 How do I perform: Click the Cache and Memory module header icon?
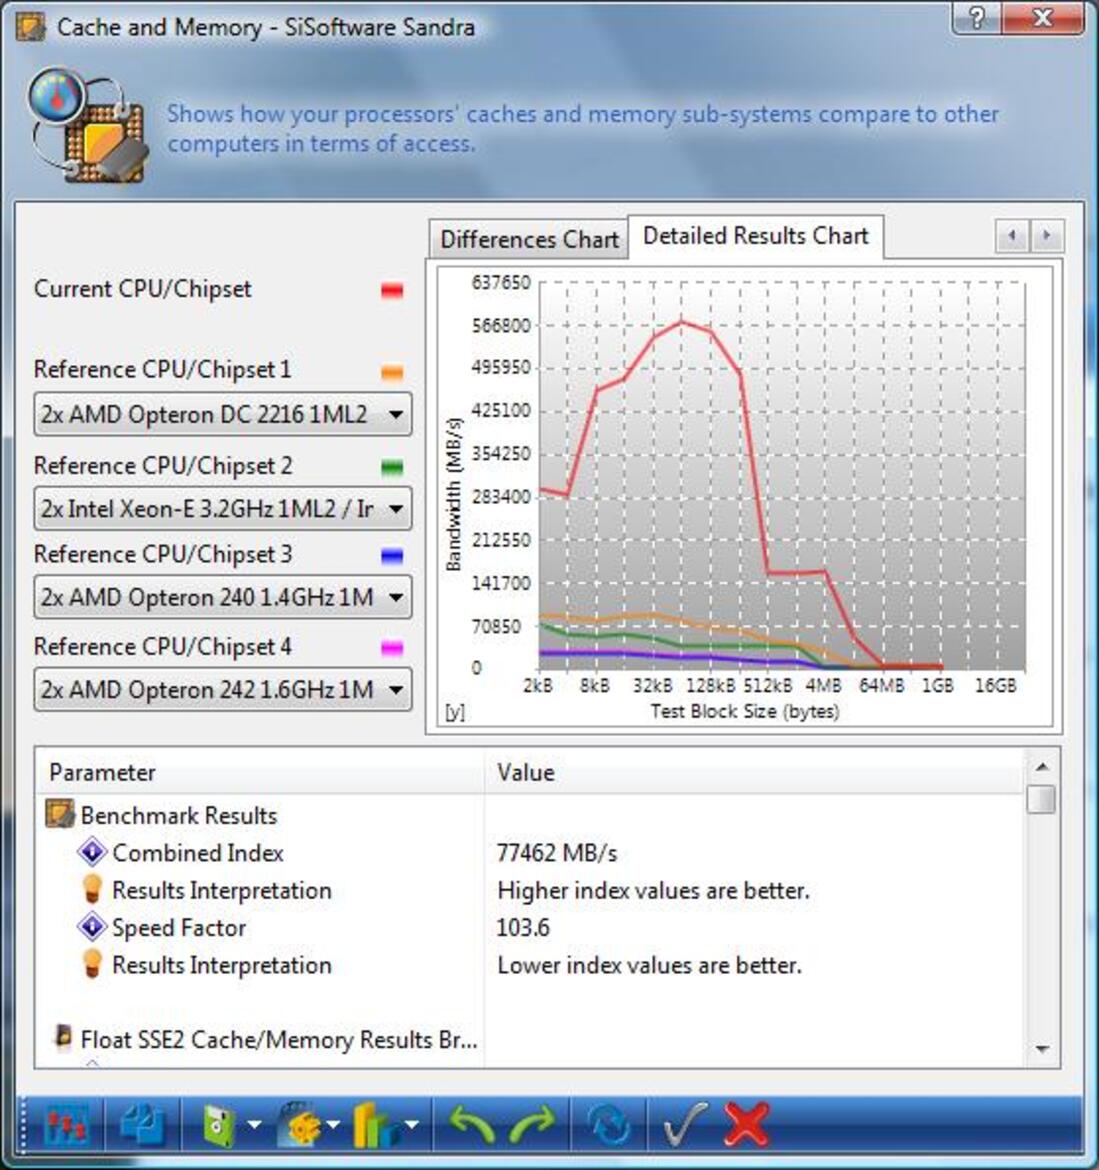coord(88,127)
